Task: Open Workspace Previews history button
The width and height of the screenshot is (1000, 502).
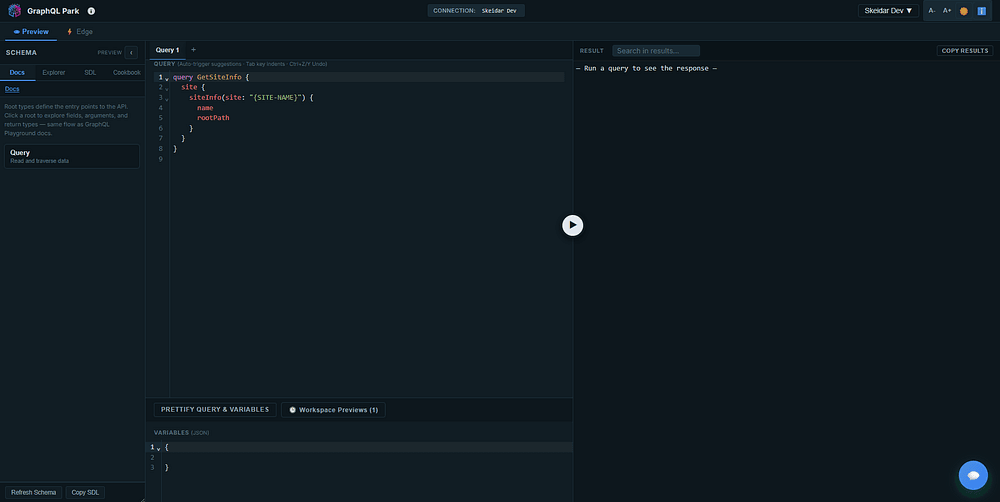Action: tap(333, 410)
